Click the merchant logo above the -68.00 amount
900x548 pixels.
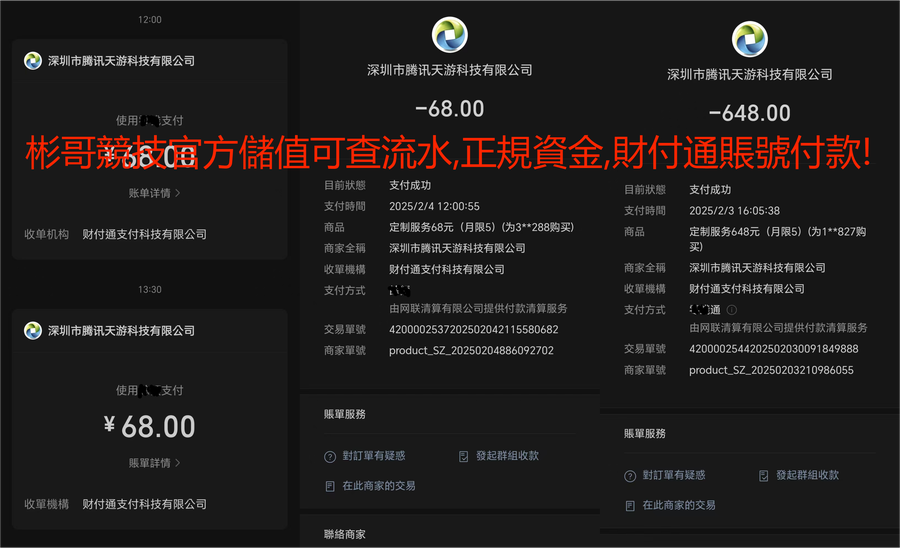click(449, 34)
